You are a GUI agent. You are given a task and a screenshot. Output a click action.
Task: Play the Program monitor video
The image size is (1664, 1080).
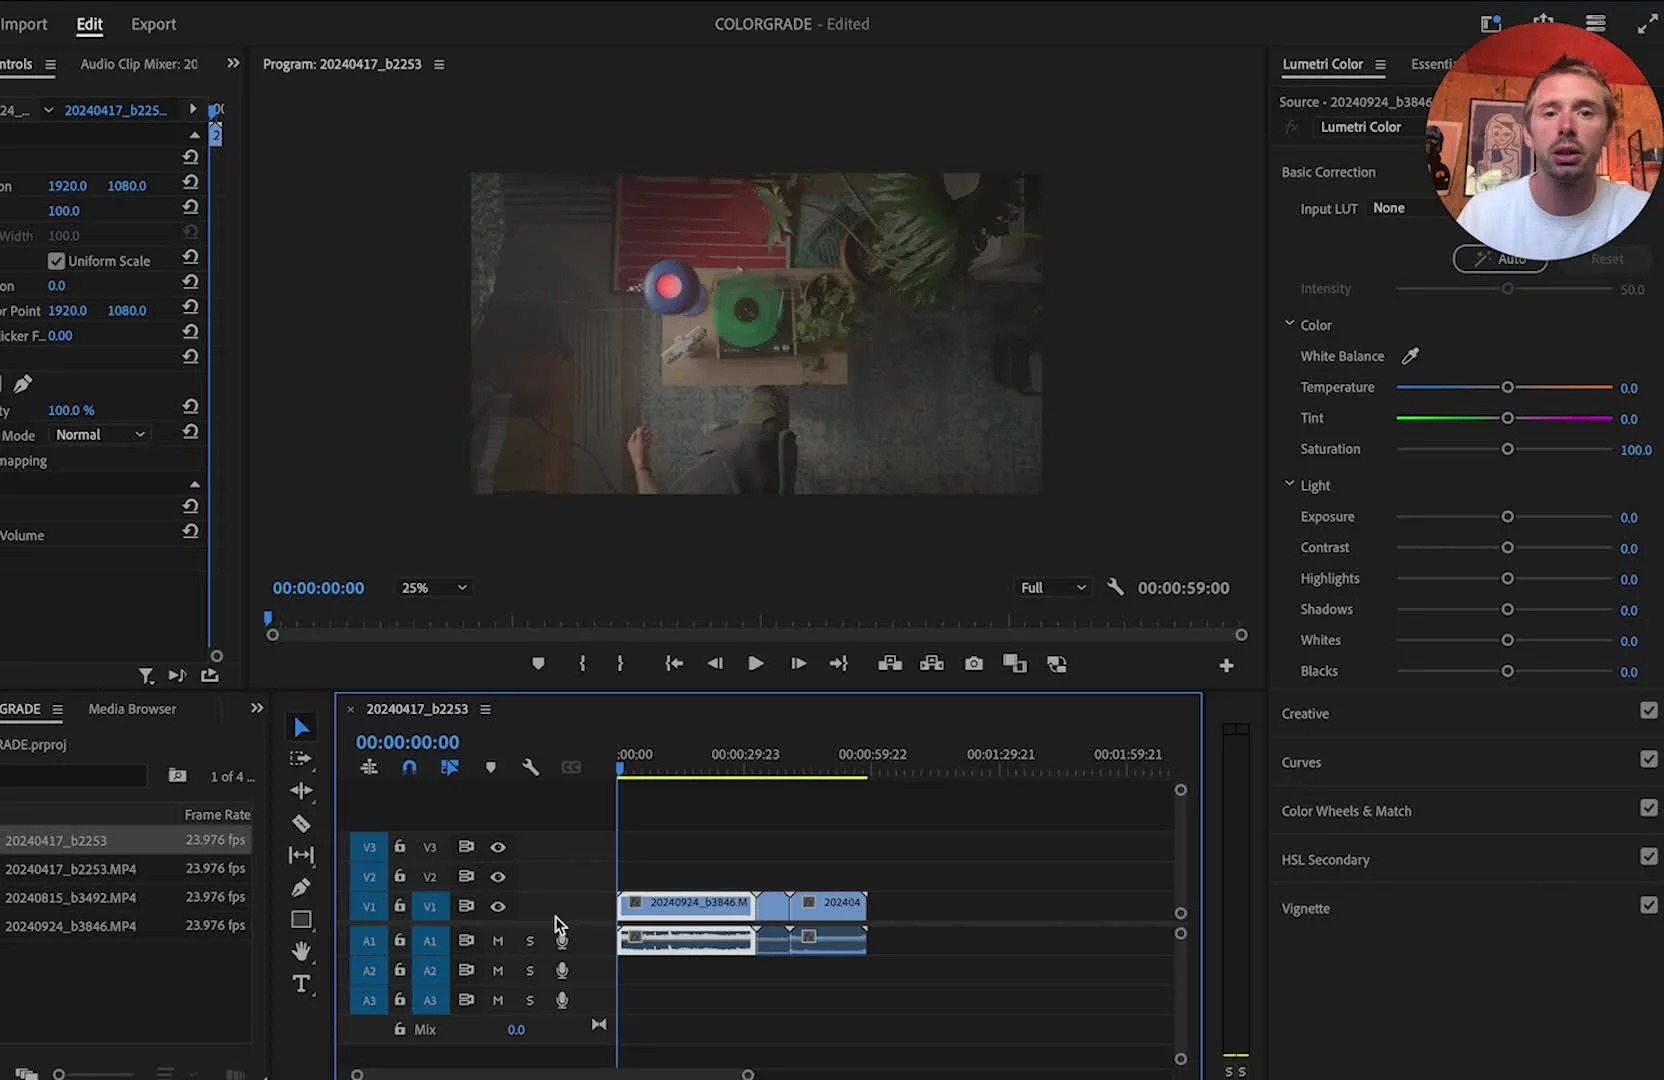click(756, 664)
